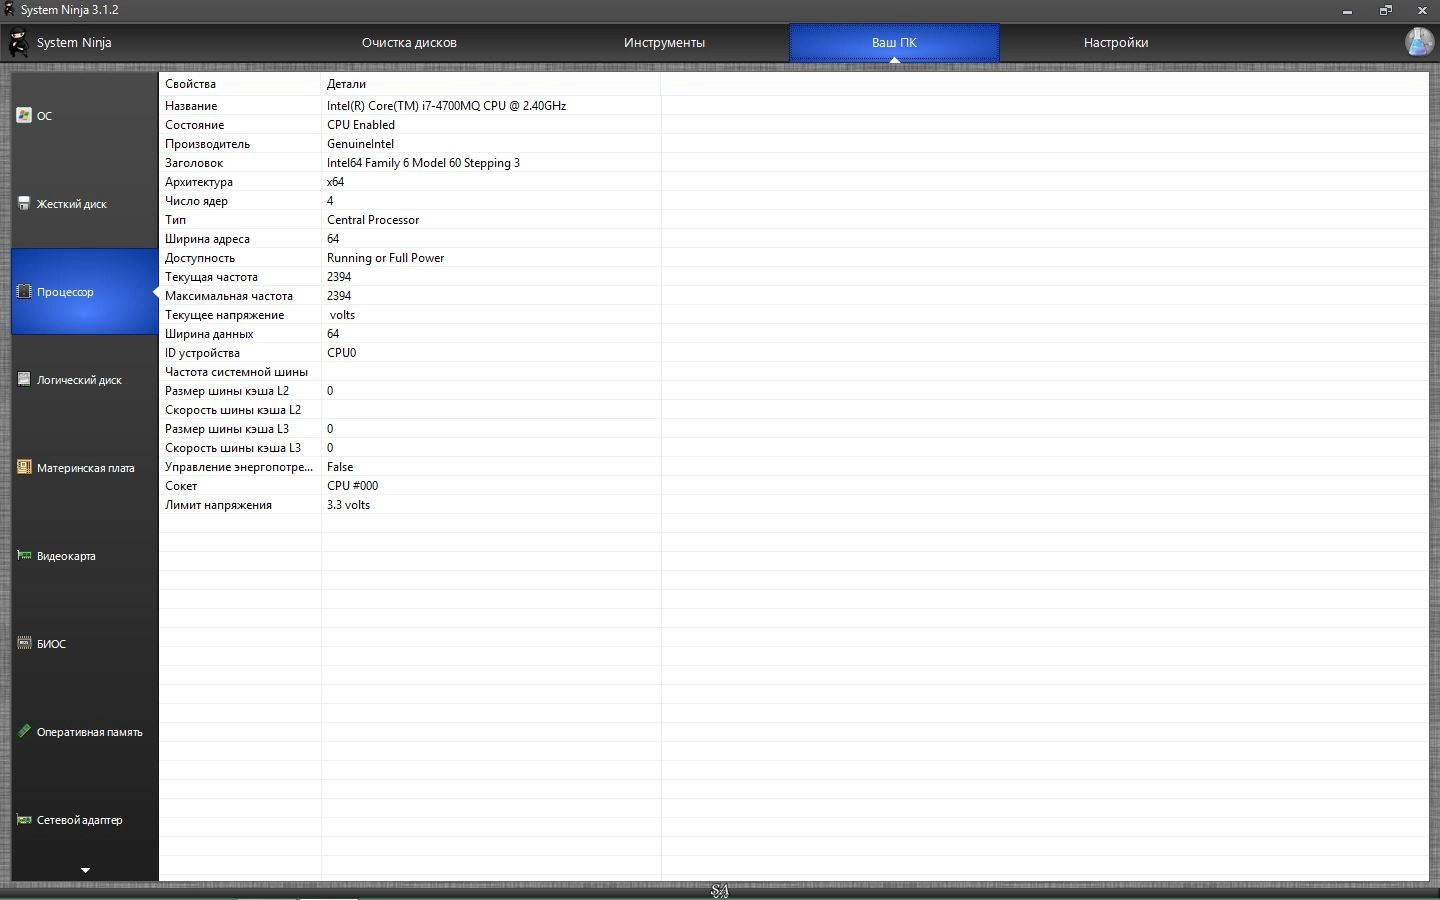The image size is (1440, 900).
Task: Click the System Ninja logo icon
Action: 18,43
